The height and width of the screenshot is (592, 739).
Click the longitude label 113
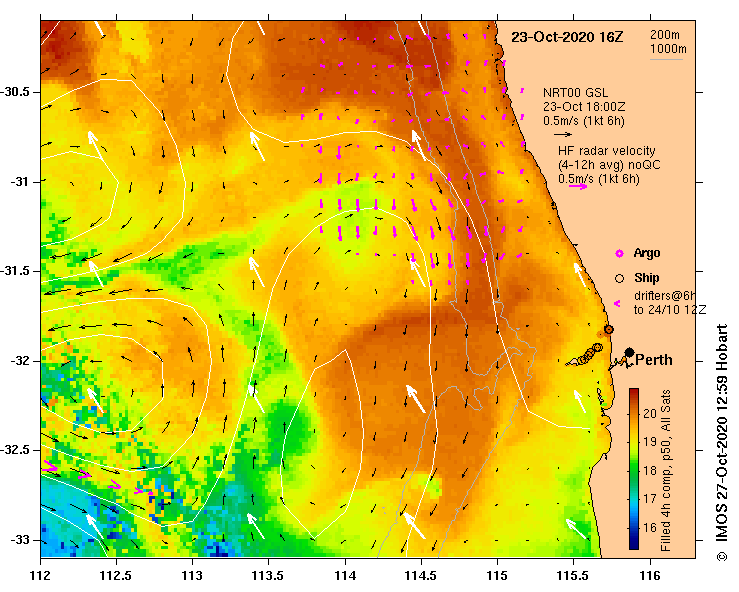click(x=193, y=576)
